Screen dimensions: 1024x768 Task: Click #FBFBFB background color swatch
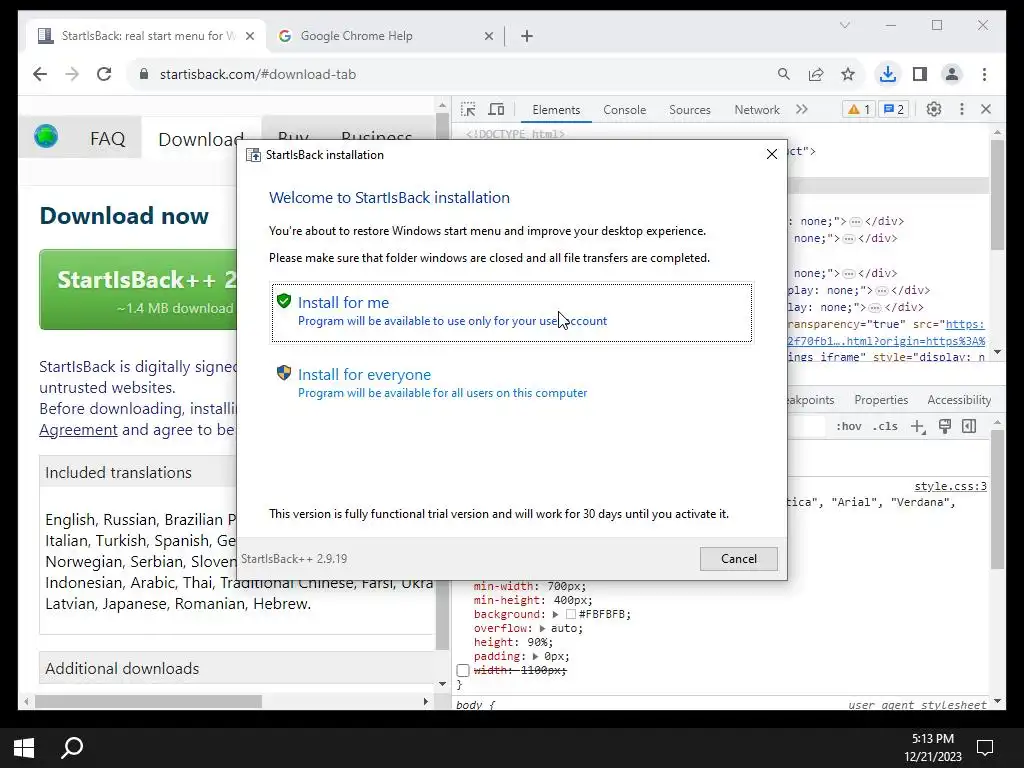pos(571,615)
